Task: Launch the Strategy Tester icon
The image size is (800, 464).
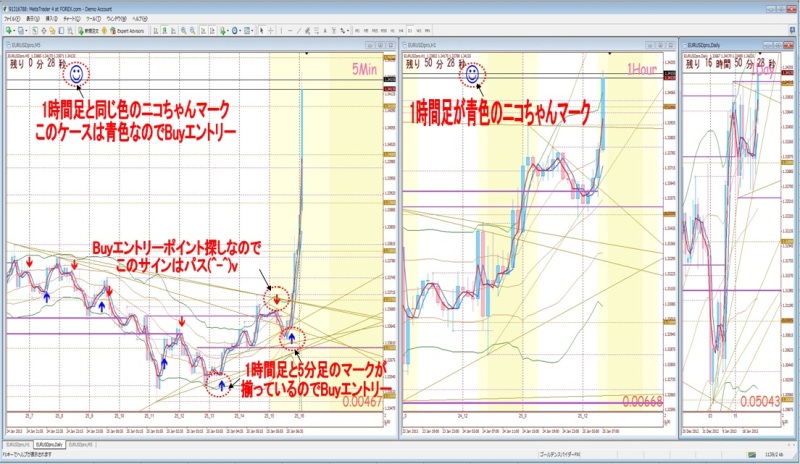Action: [x=70, y=31]
